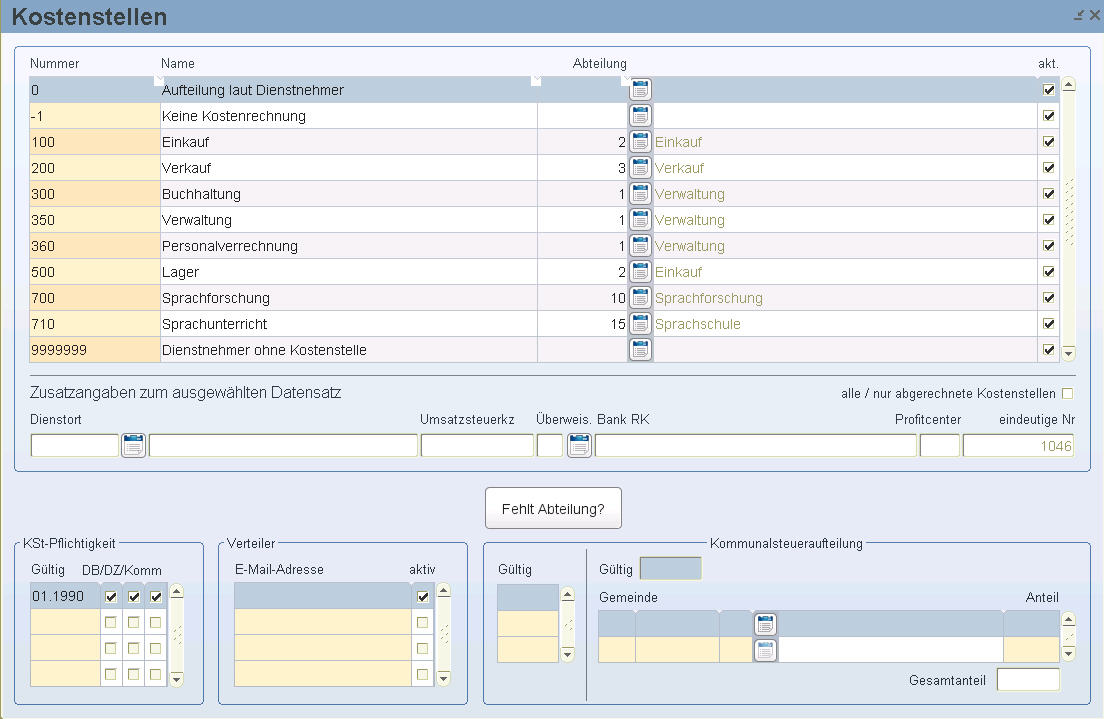Click the Sprachschule department label
1104x719 pixels.
(698, 324)
